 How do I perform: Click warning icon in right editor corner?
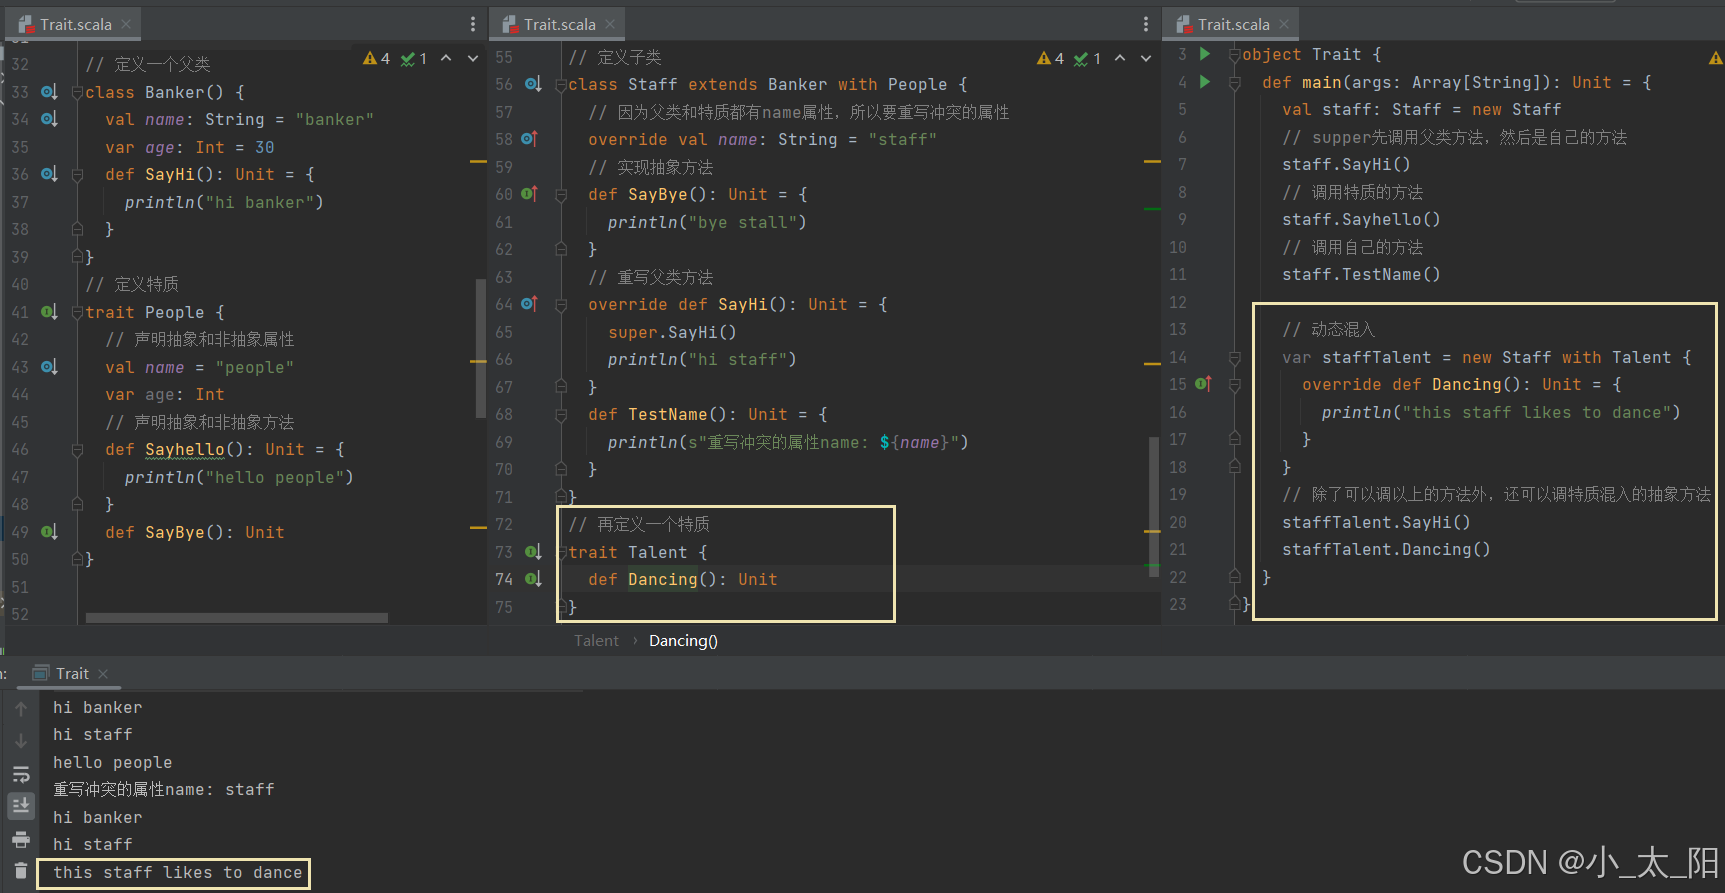coord(1716,59)
